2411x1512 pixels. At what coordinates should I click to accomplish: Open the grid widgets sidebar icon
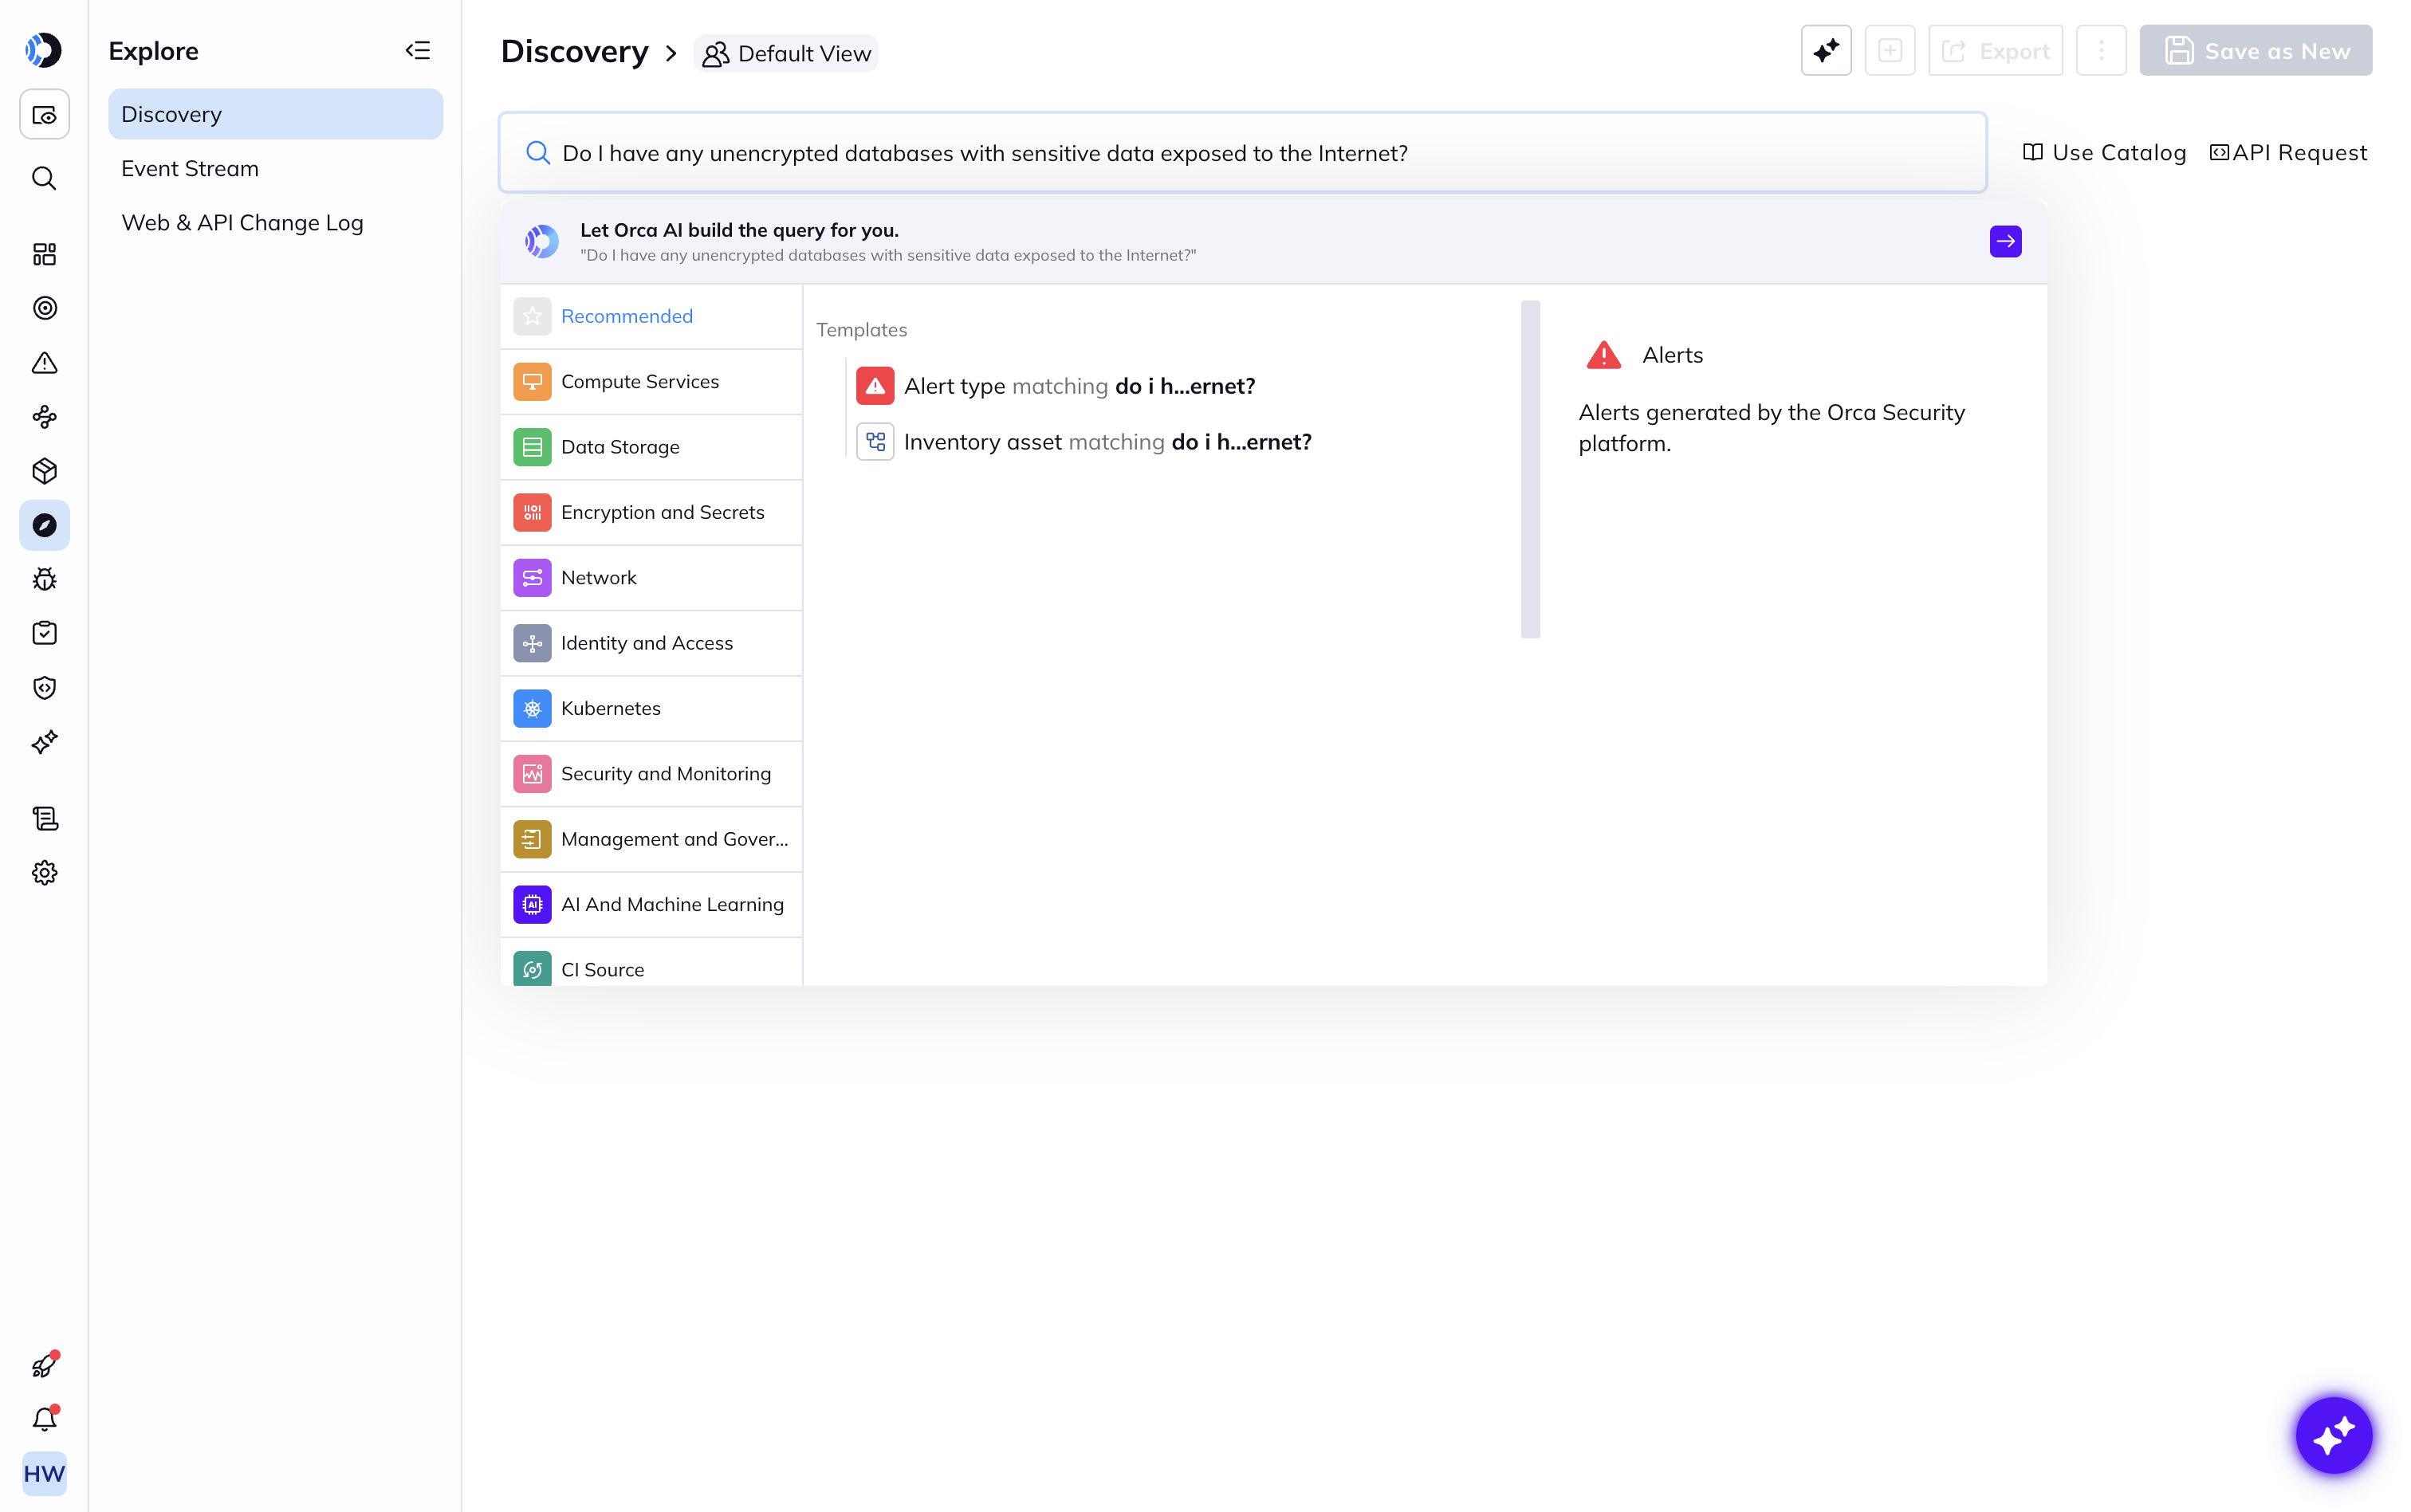[44, 254]
